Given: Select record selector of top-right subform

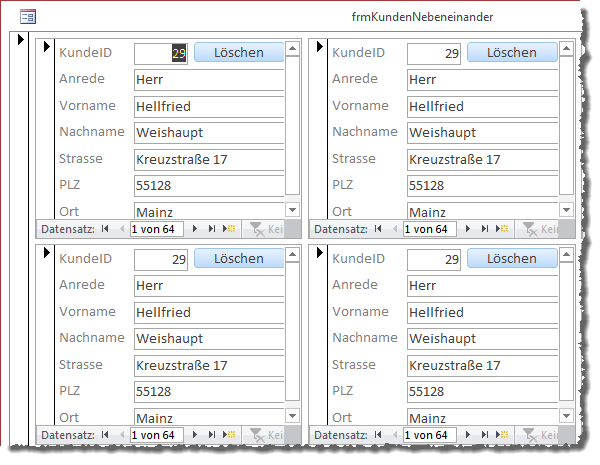Looking at the screenshot, I should coord(319,129).
